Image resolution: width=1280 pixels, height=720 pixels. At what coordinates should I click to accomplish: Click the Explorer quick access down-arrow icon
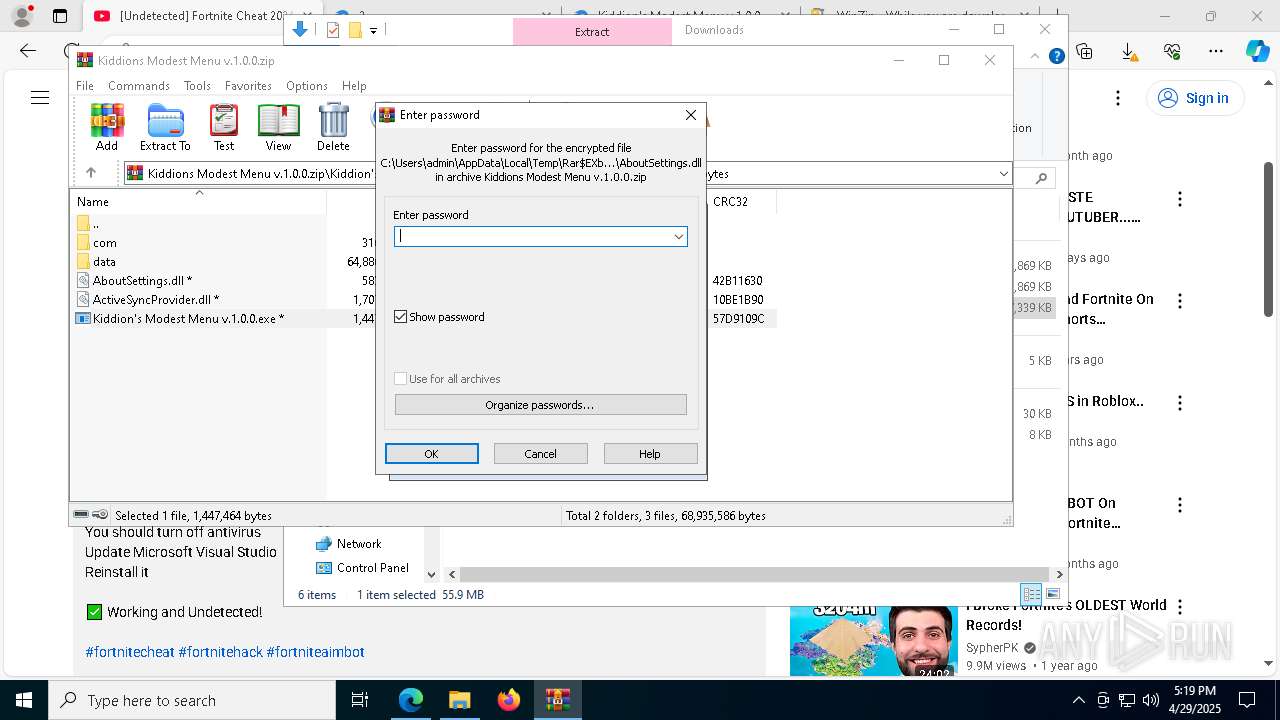click(299, 30)
